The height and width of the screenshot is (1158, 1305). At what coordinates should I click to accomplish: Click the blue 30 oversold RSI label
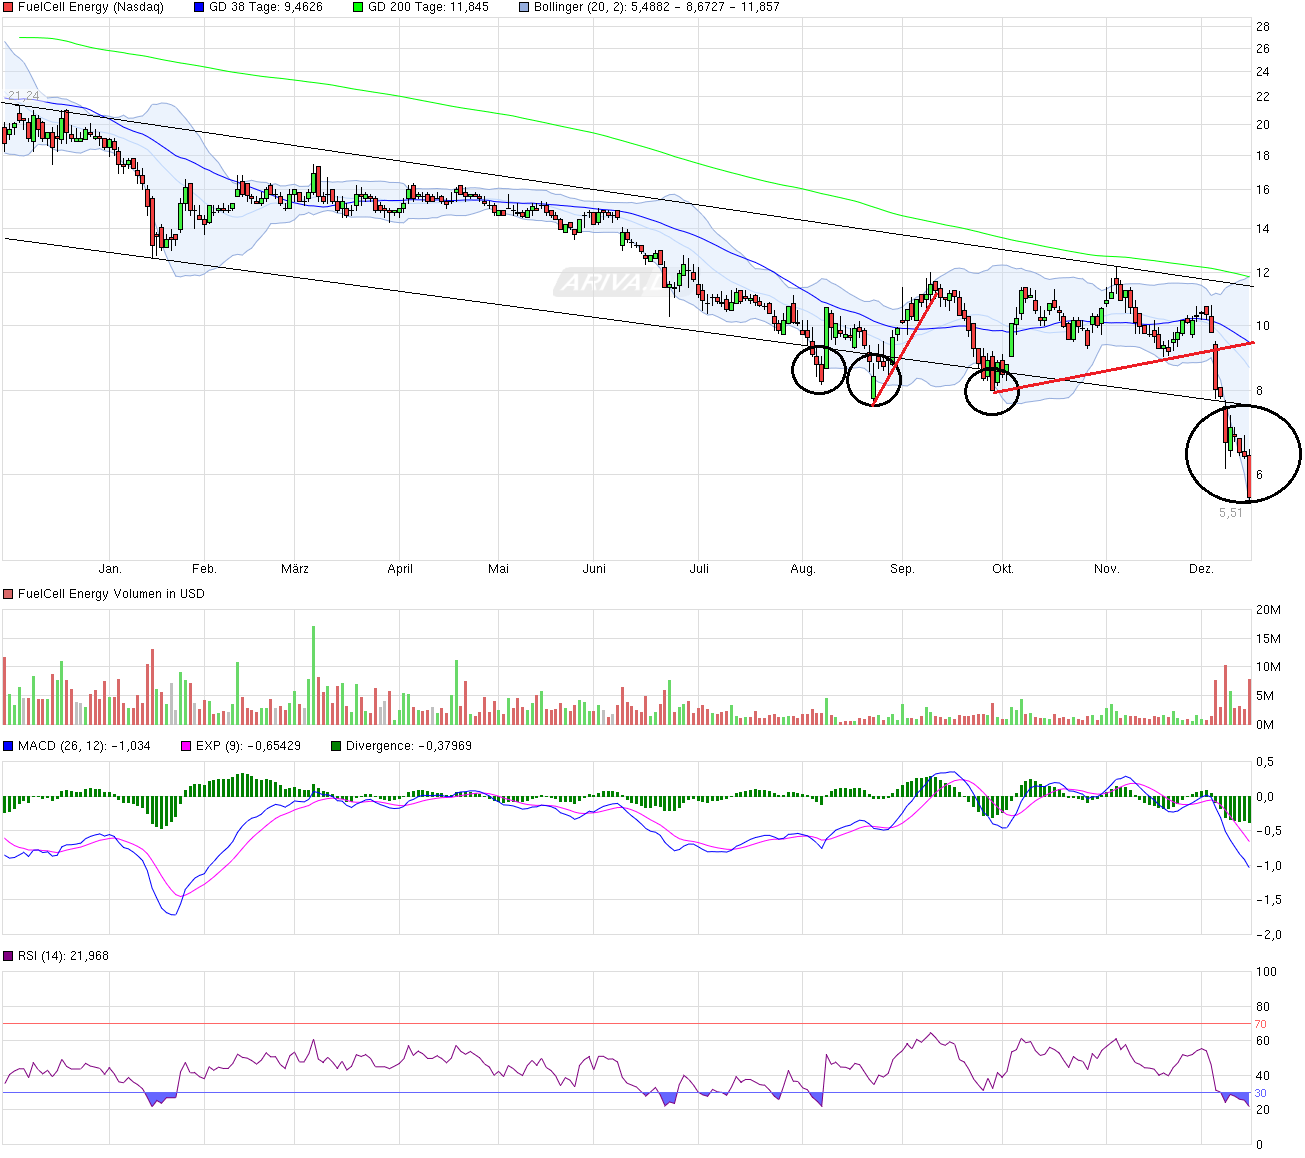click(1261, 1093)
